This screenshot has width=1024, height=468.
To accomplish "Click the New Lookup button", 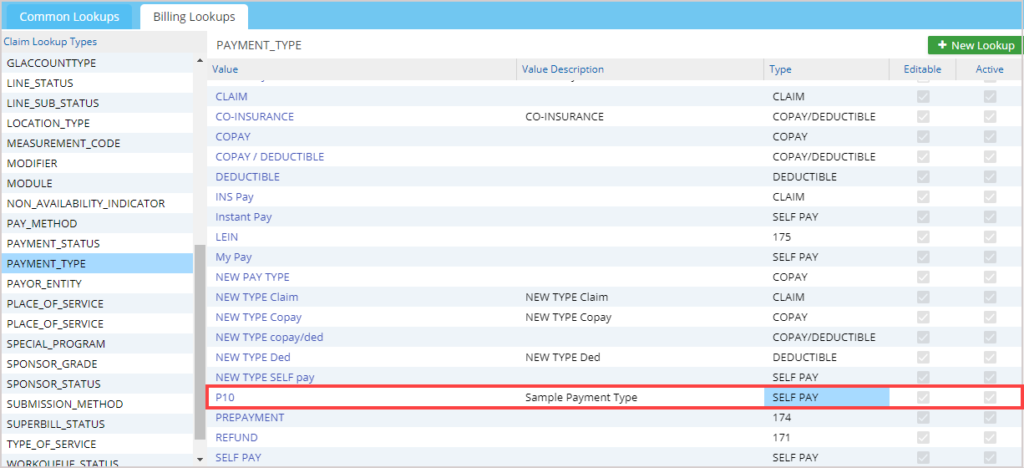I will pyautogui.click(x=973, y=45).
